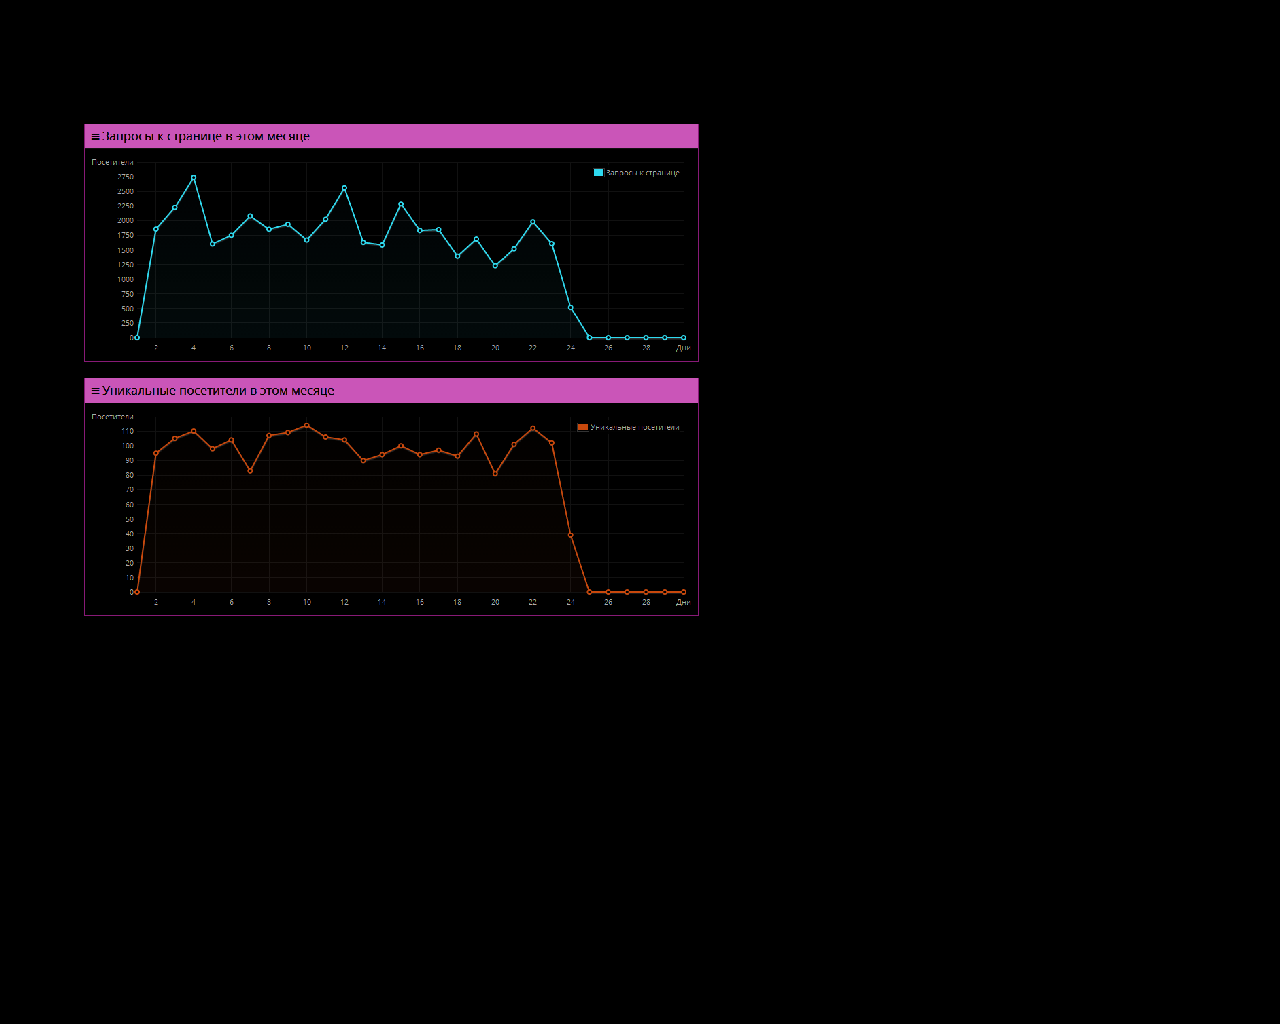Click the day 22 point on page requests chart
1280x1024 pixels.
533,222
